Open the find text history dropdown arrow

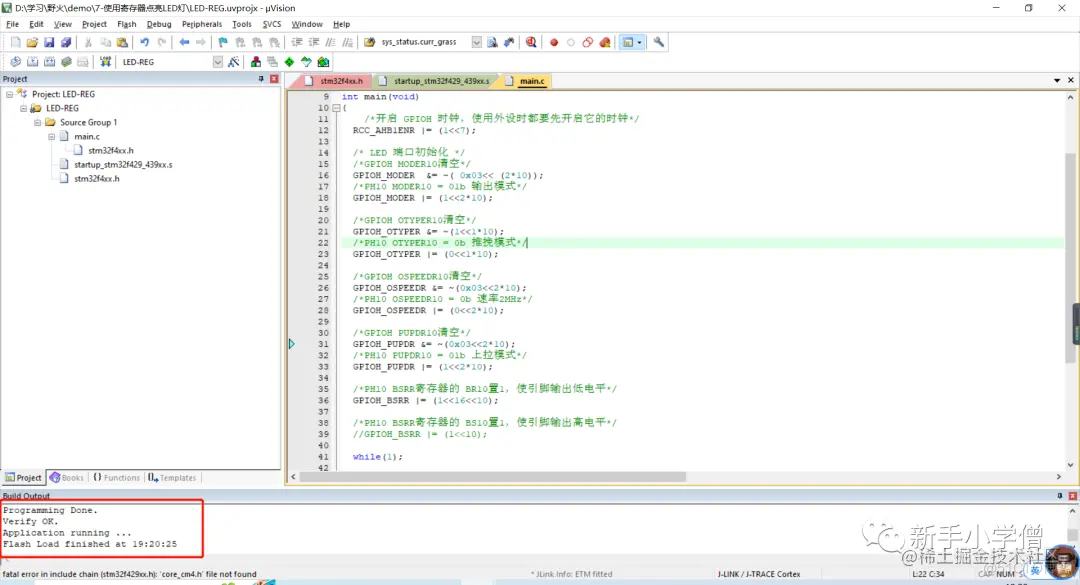tap(477, 42)
